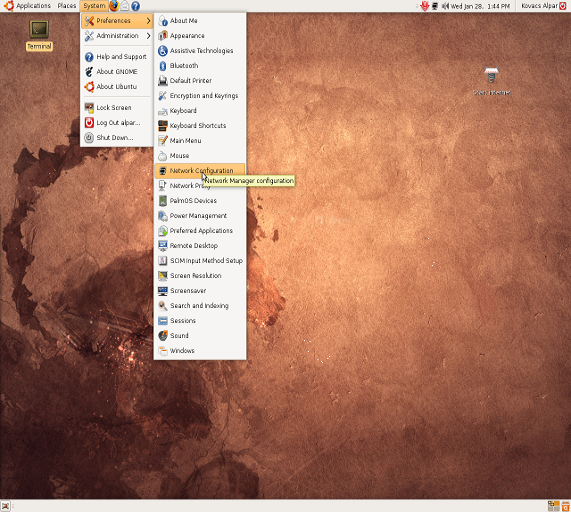The image size is (571, 512).
Task: Expand the Preferences submenu arrow
Action: pos(148,21)
